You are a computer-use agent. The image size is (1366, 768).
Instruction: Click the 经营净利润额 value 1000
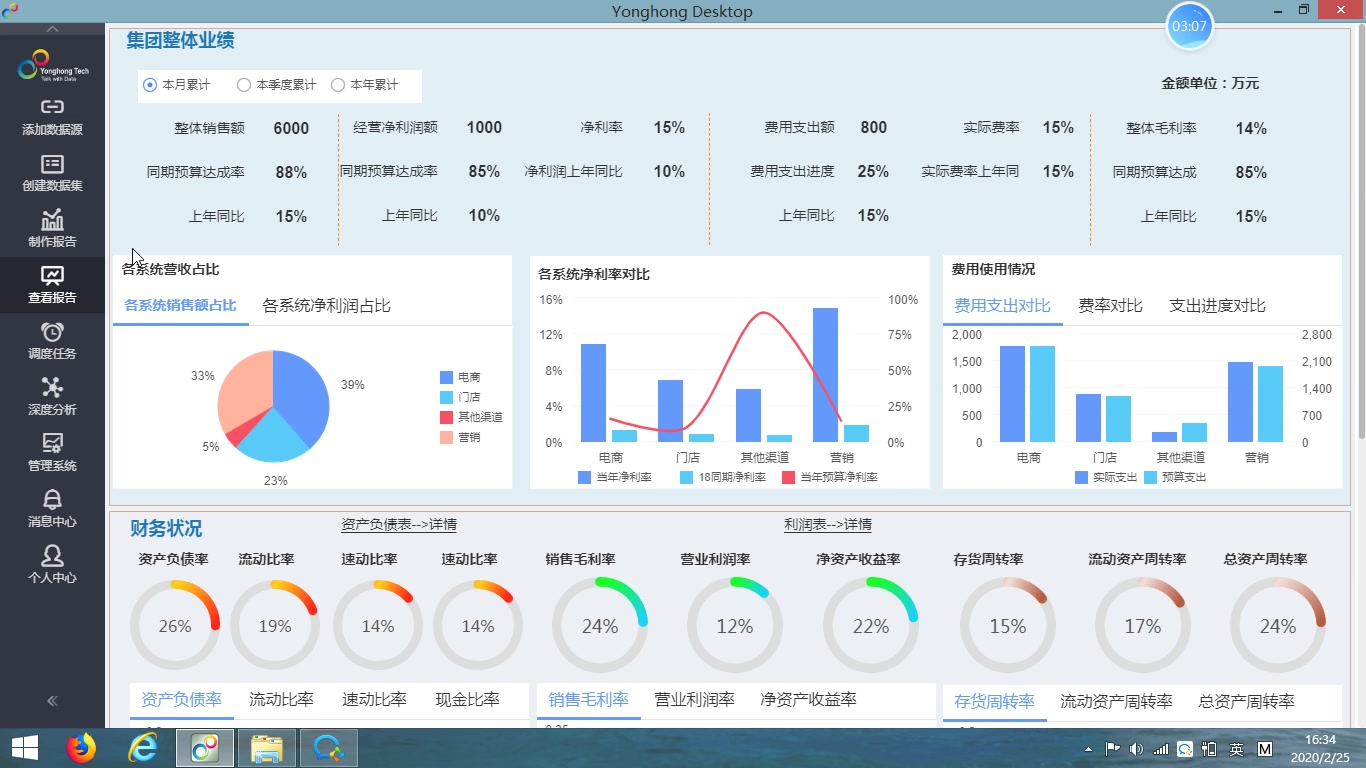coord(484,128)
